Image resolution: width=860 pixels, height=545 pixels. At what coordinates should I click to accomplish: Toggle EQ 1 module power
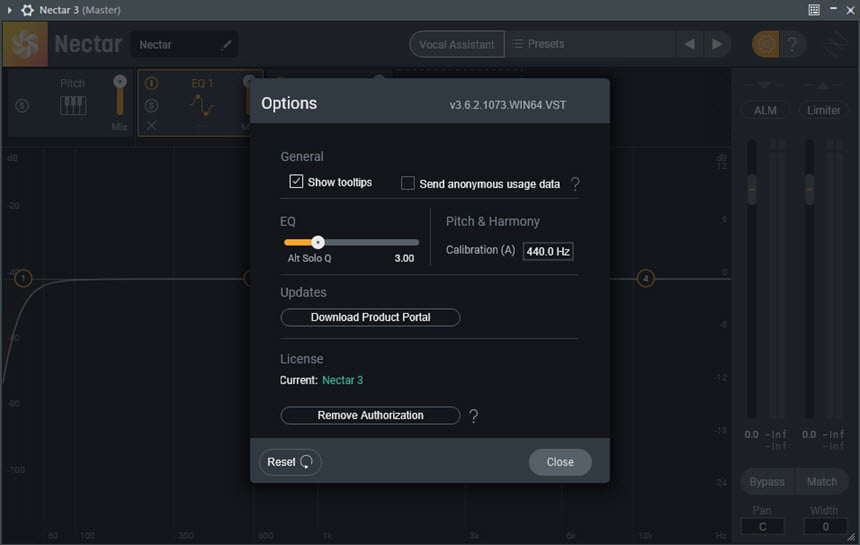(152, 83)
